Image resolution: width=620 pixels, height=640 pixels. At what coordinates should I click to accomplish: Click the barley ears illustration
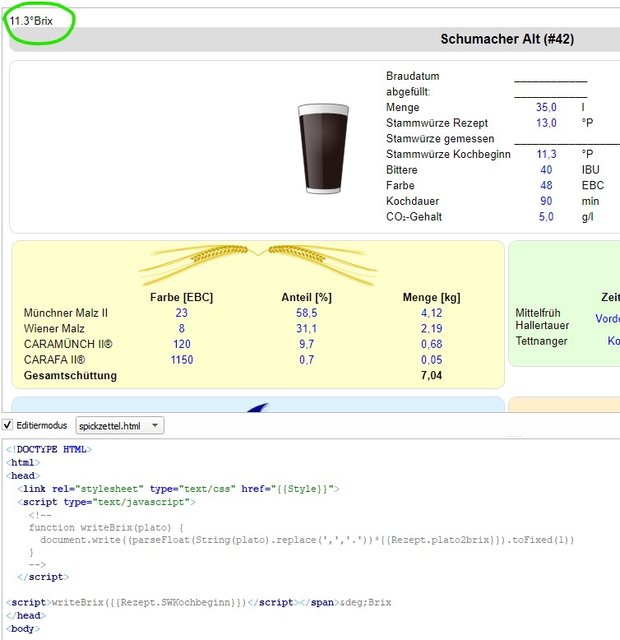pyautogui.click(x=258, y=265)
